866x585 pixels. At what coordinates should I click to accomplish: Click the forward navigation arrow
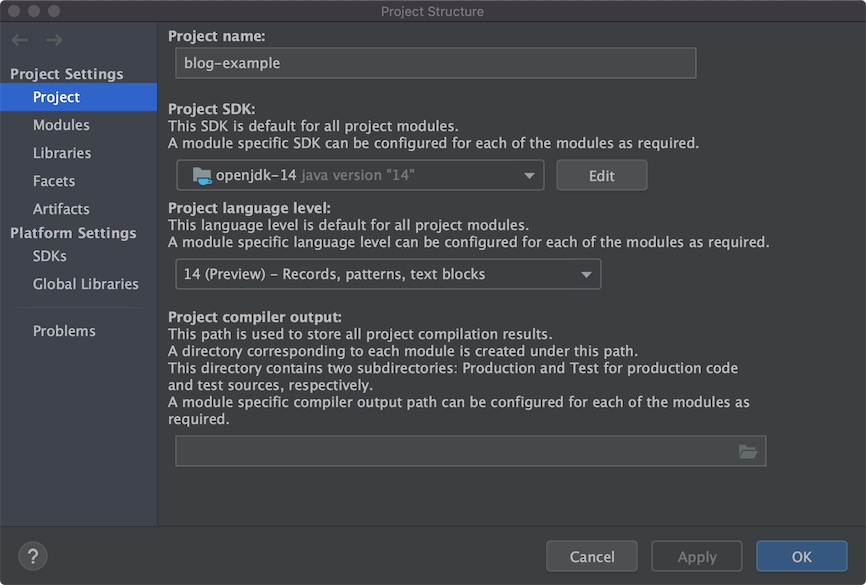point(54,40)
